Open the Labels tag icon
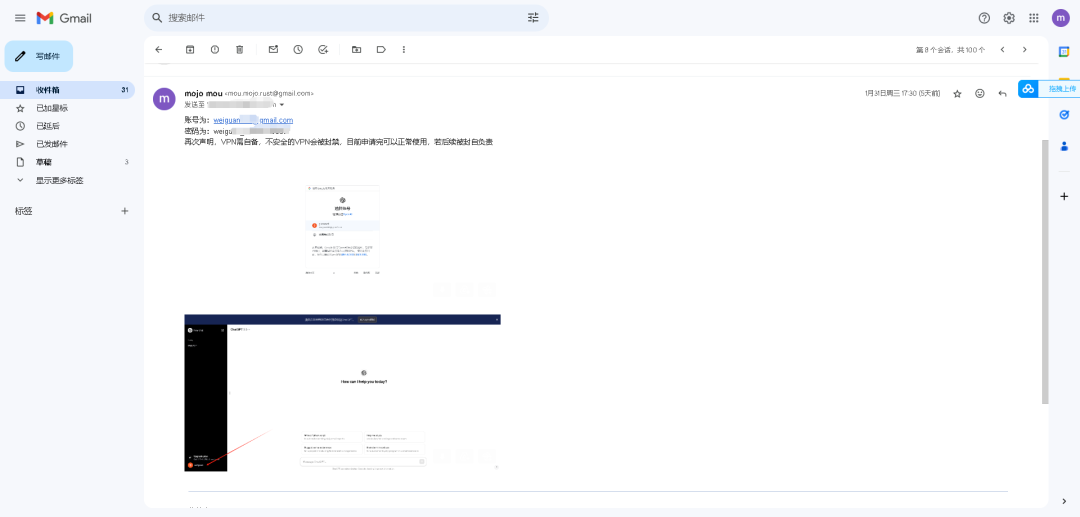Viewport: 1080px width, 517px height. (381, 50)
